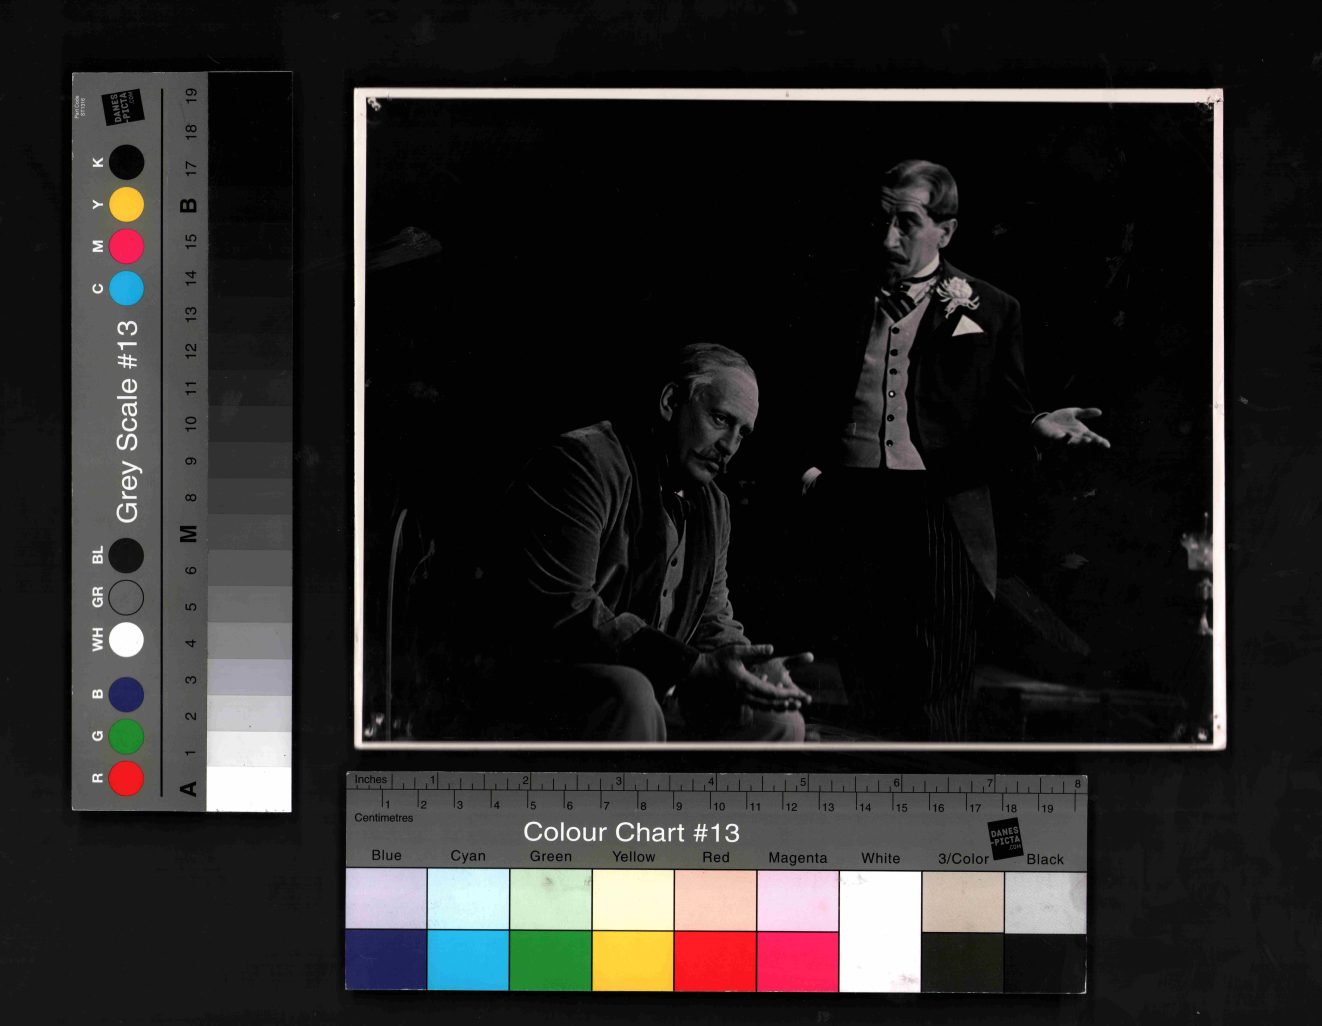Click the saturated Green swatch on Colour Chart
This screenshot has height=1026, width=1322.
(550, 960)
